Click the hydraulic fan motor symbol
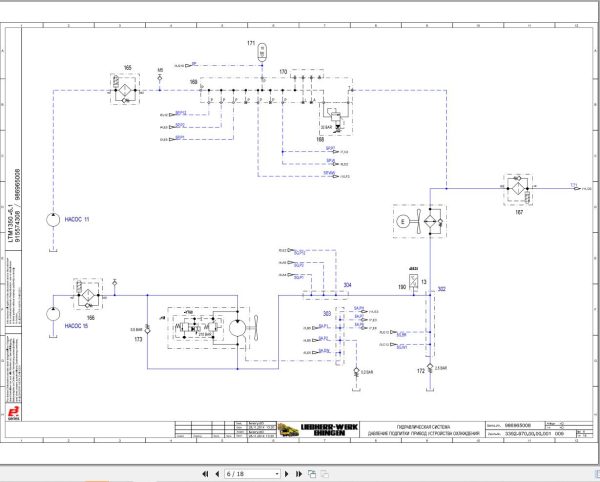Image resolution: width=600 pixels, height=482 pixels. point(237,328)
